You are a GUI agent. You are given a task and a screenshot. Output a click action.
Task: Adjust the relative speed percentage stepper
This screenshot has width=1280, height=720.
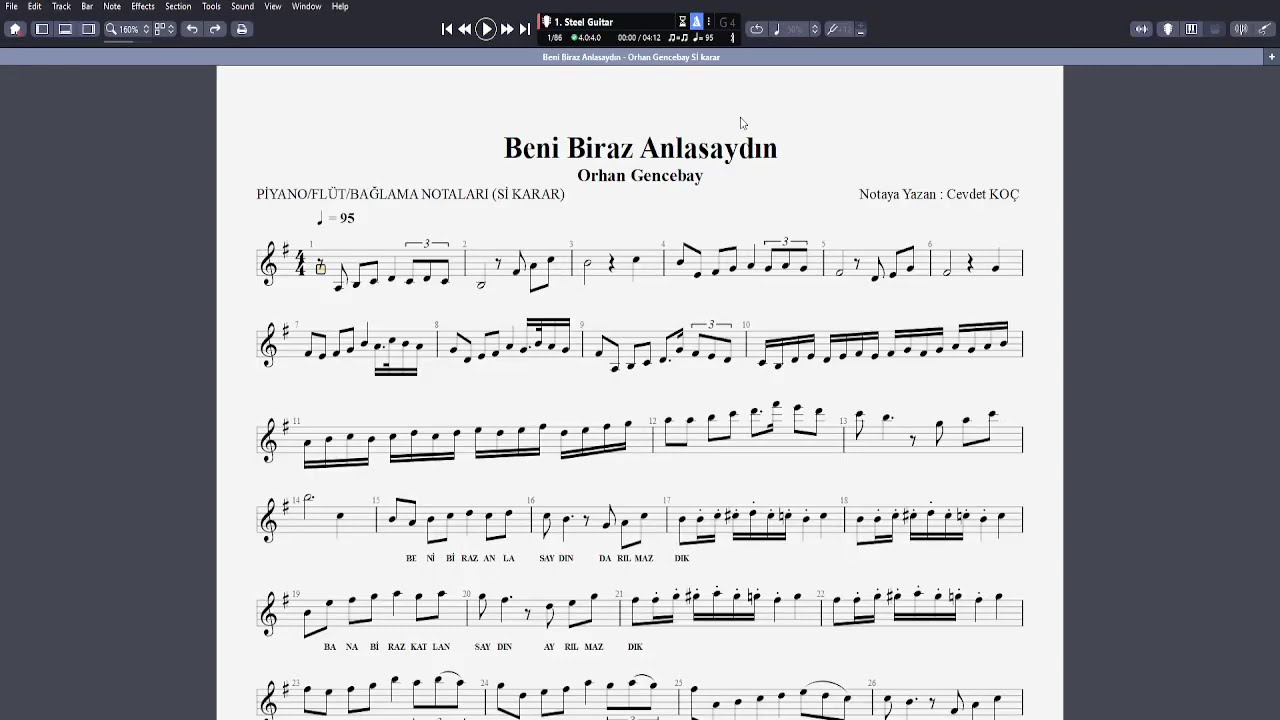(815, 29)
